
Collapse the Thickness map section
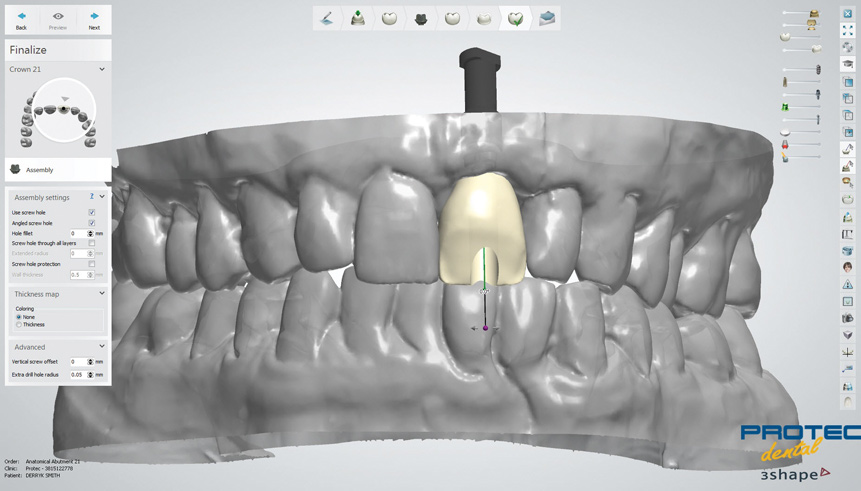point(102,294)
